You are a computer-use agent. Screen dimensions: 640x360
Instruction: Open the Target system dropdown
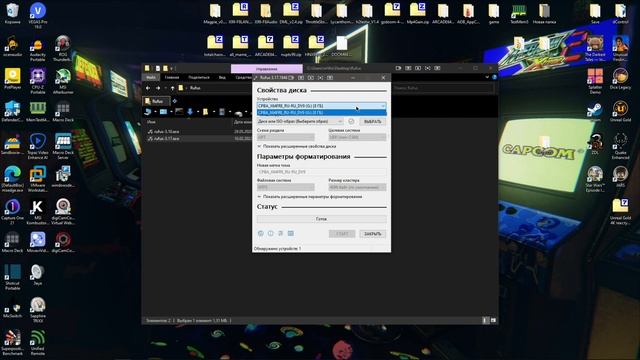tap(357, 137)
